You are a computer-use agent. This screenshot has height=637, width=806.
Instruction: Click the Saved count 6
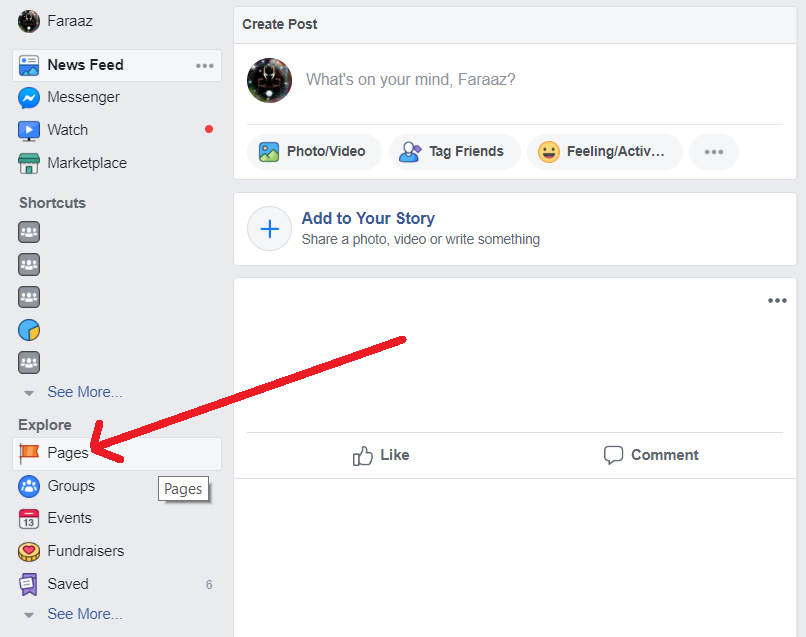(209, 585)
